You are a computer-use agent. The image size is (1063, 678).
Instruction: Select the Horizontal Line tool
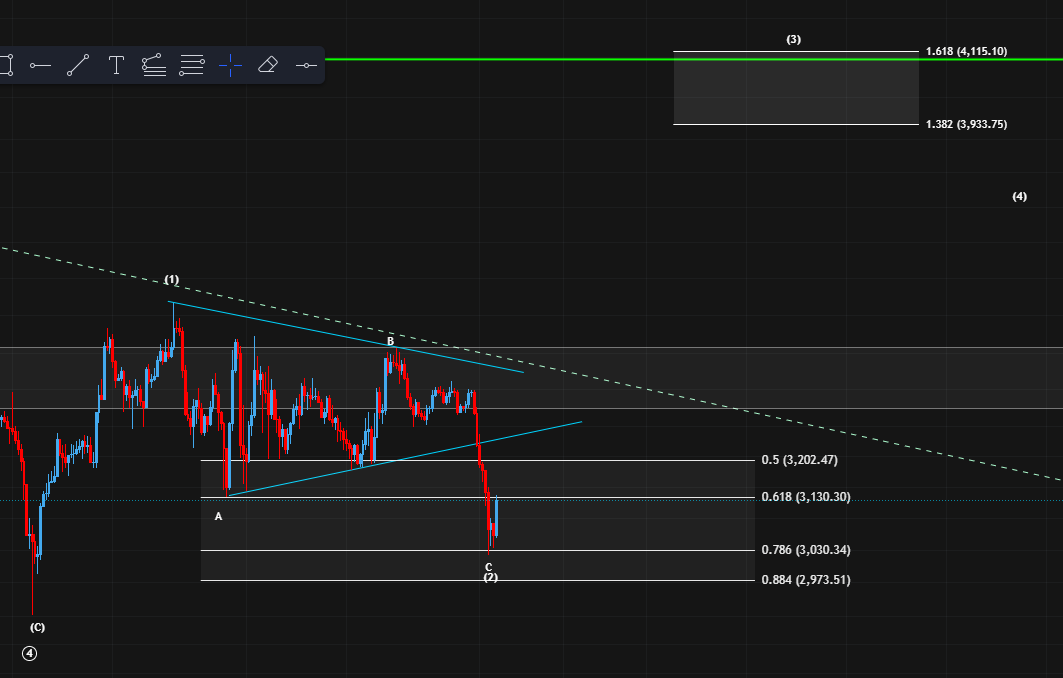click(x=306, y=65)
